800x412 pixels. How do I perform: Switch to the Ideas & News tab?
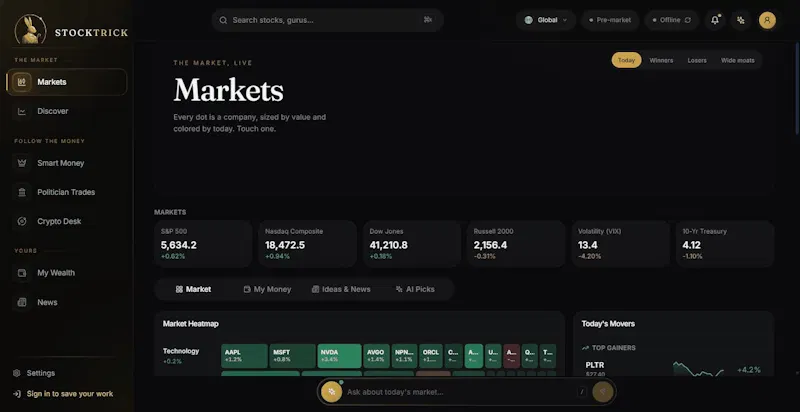coord(341,289)
